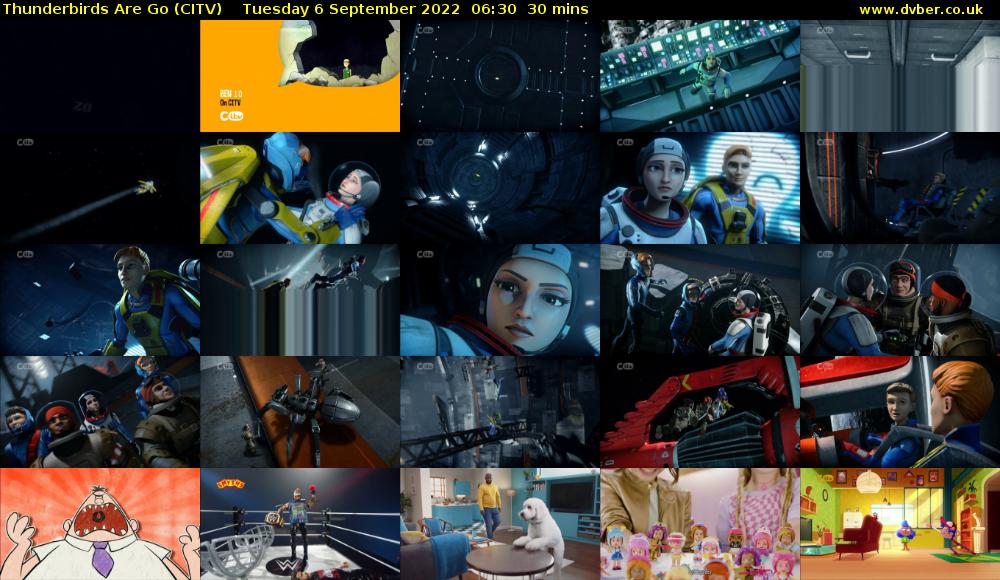Select the screaming cartoon man with purple tie thumbnail

tap(100, 524)
